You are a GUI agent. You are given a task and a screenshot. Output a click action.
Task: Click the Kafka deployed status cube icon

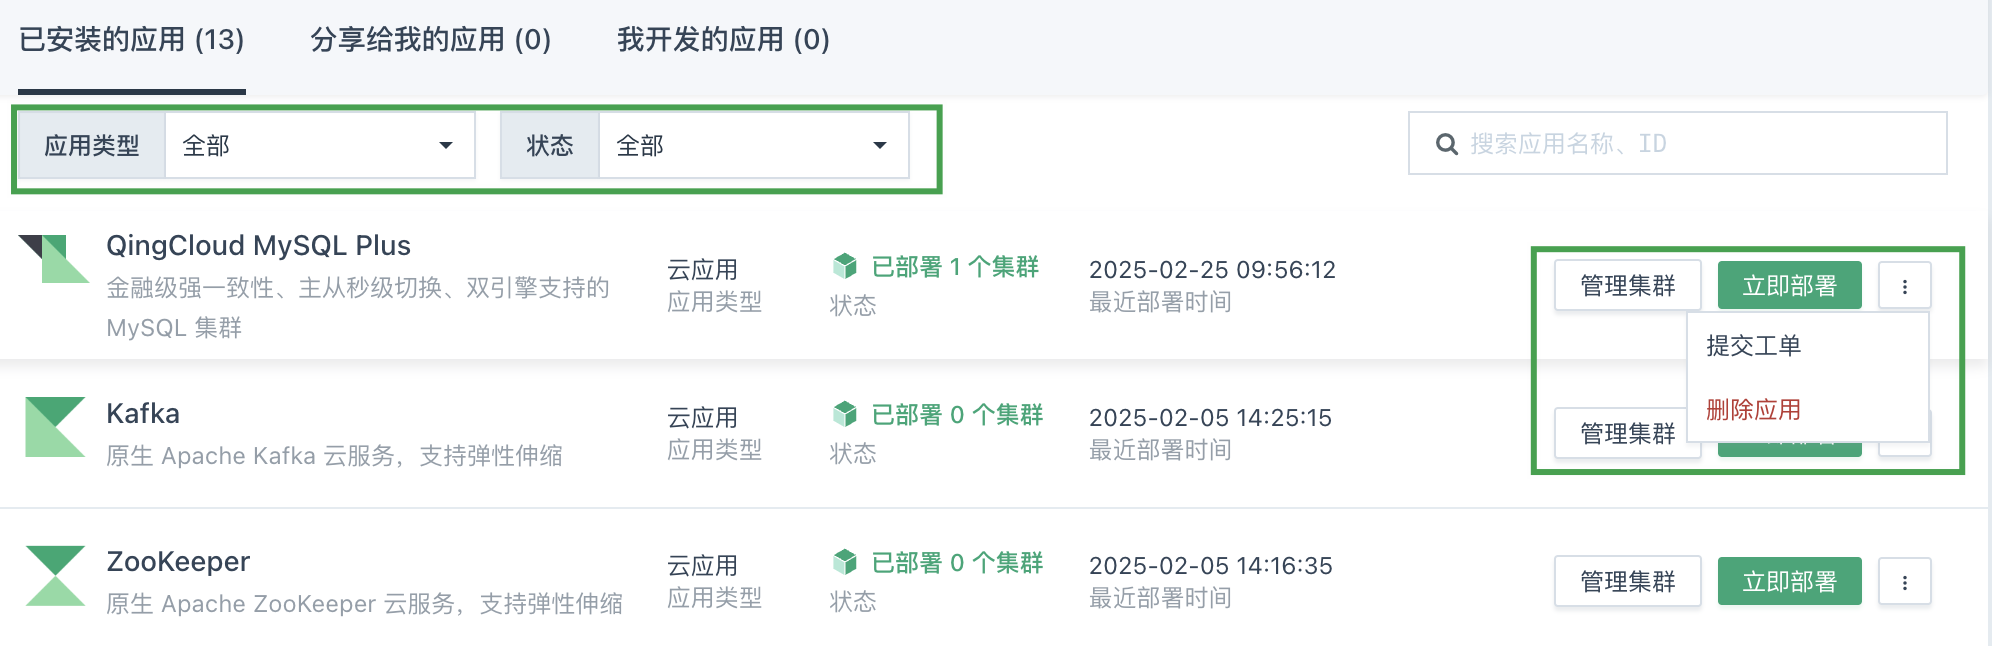(x=845, y=414)
